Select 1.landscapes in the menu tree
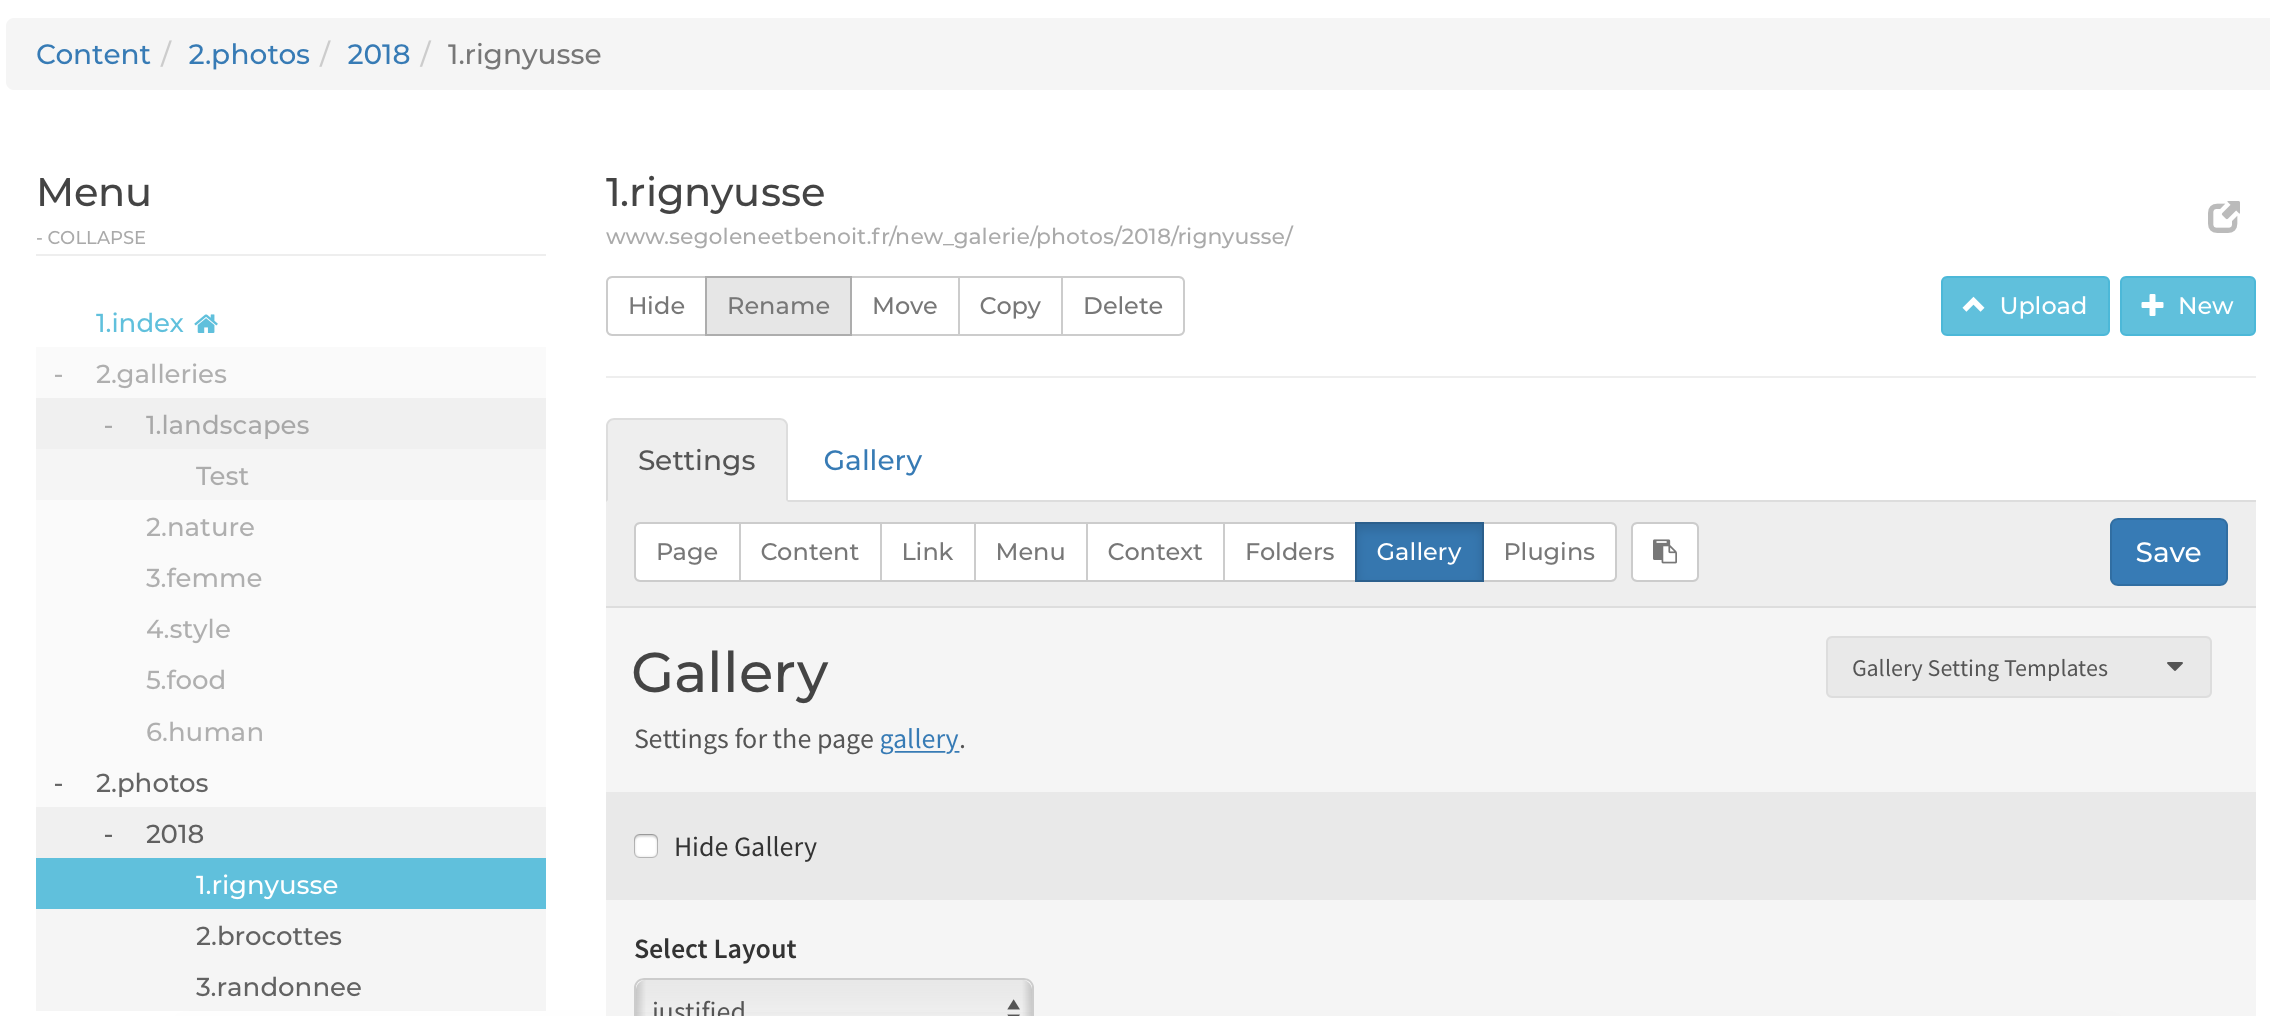 tap(227, 425)
